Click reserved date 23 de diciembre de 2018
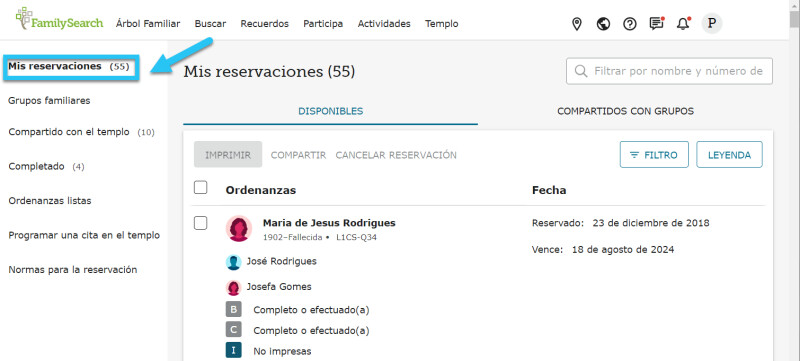Screen dimensions: 800x361 [651, 223]
